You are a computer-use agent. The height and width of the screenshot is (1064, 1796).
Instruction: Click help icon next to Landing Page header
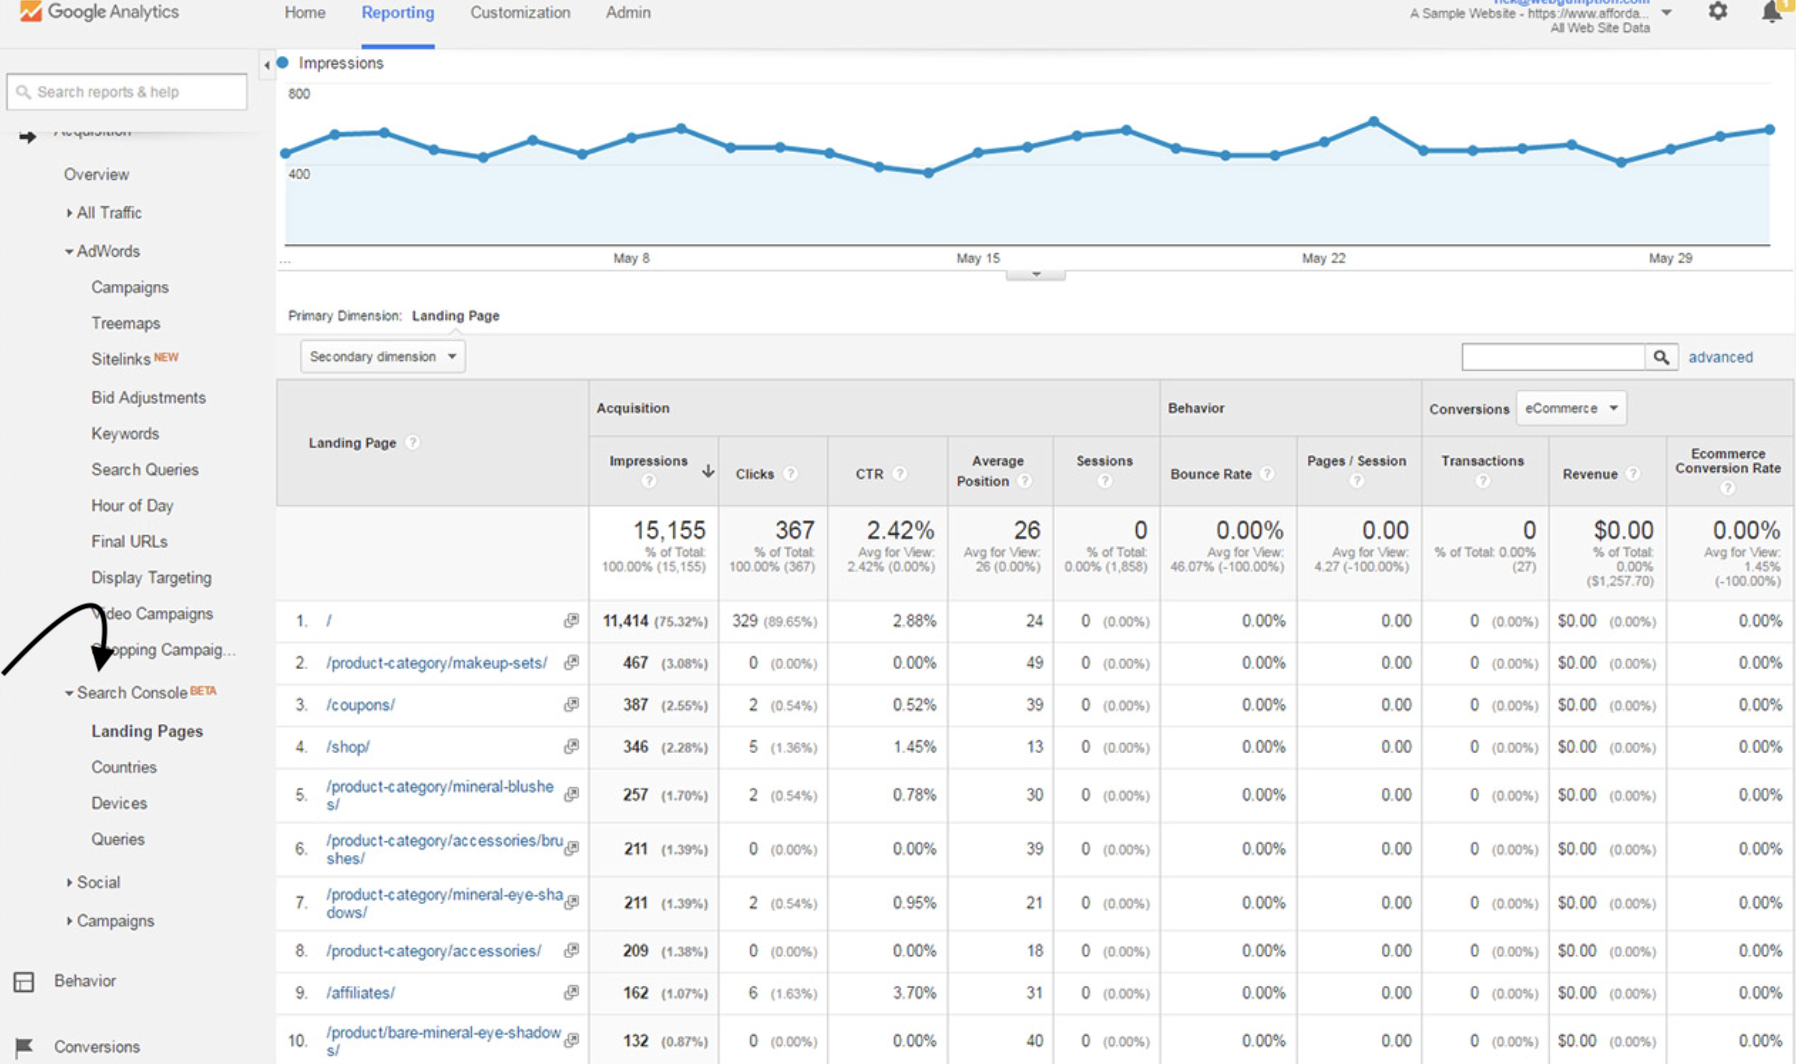click(412, 442)
